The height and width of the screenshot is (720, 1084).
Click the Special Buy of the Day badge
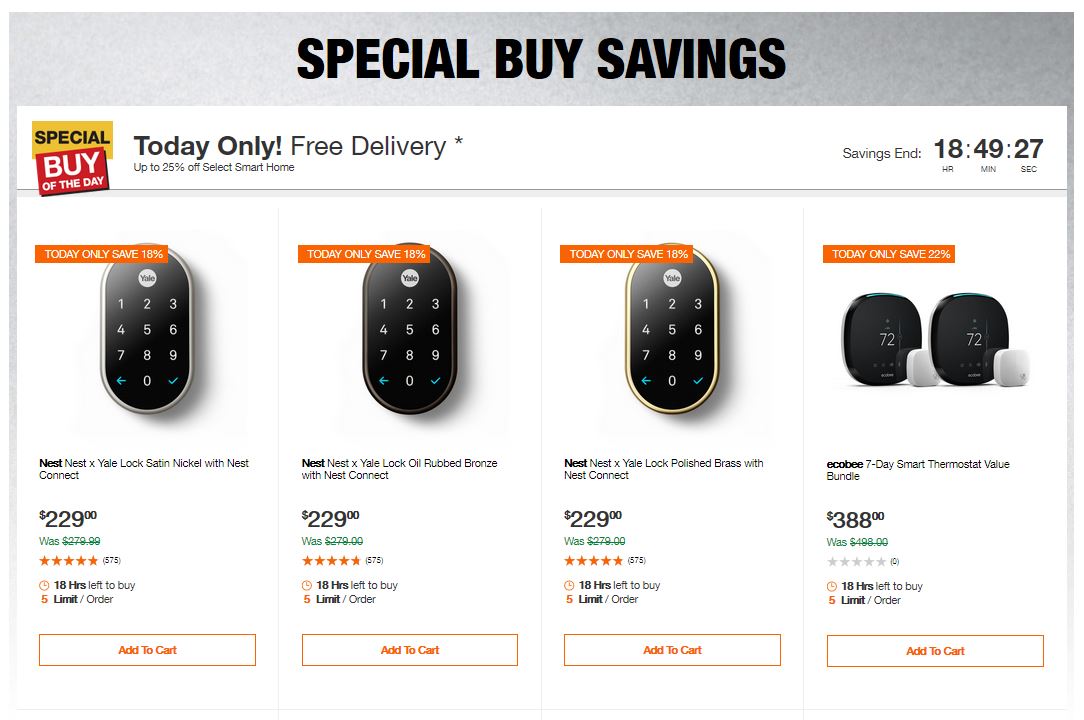click(72, 158)
